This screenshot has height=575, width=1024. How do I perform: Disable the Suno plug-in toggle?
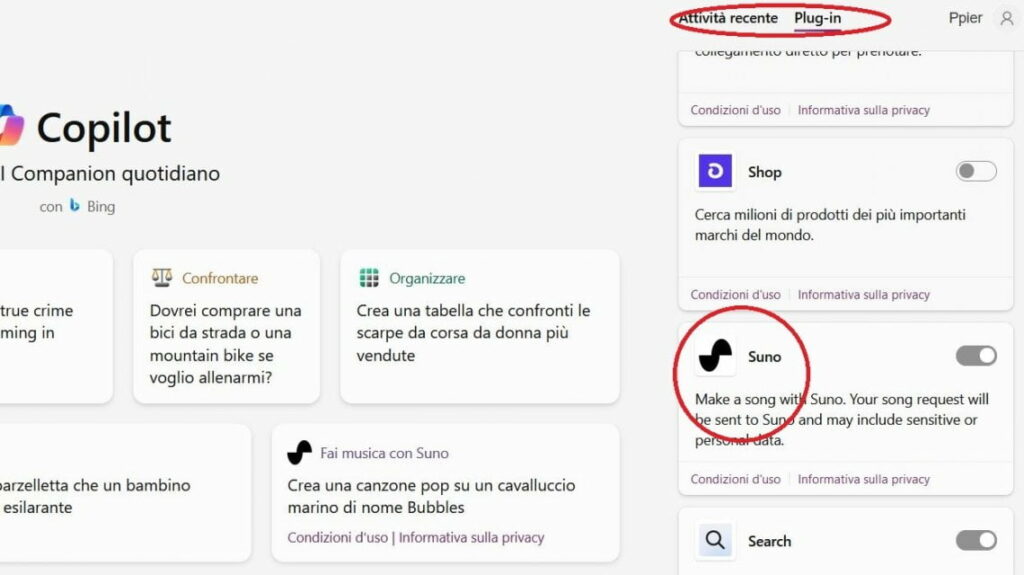[x=976, y=355]
